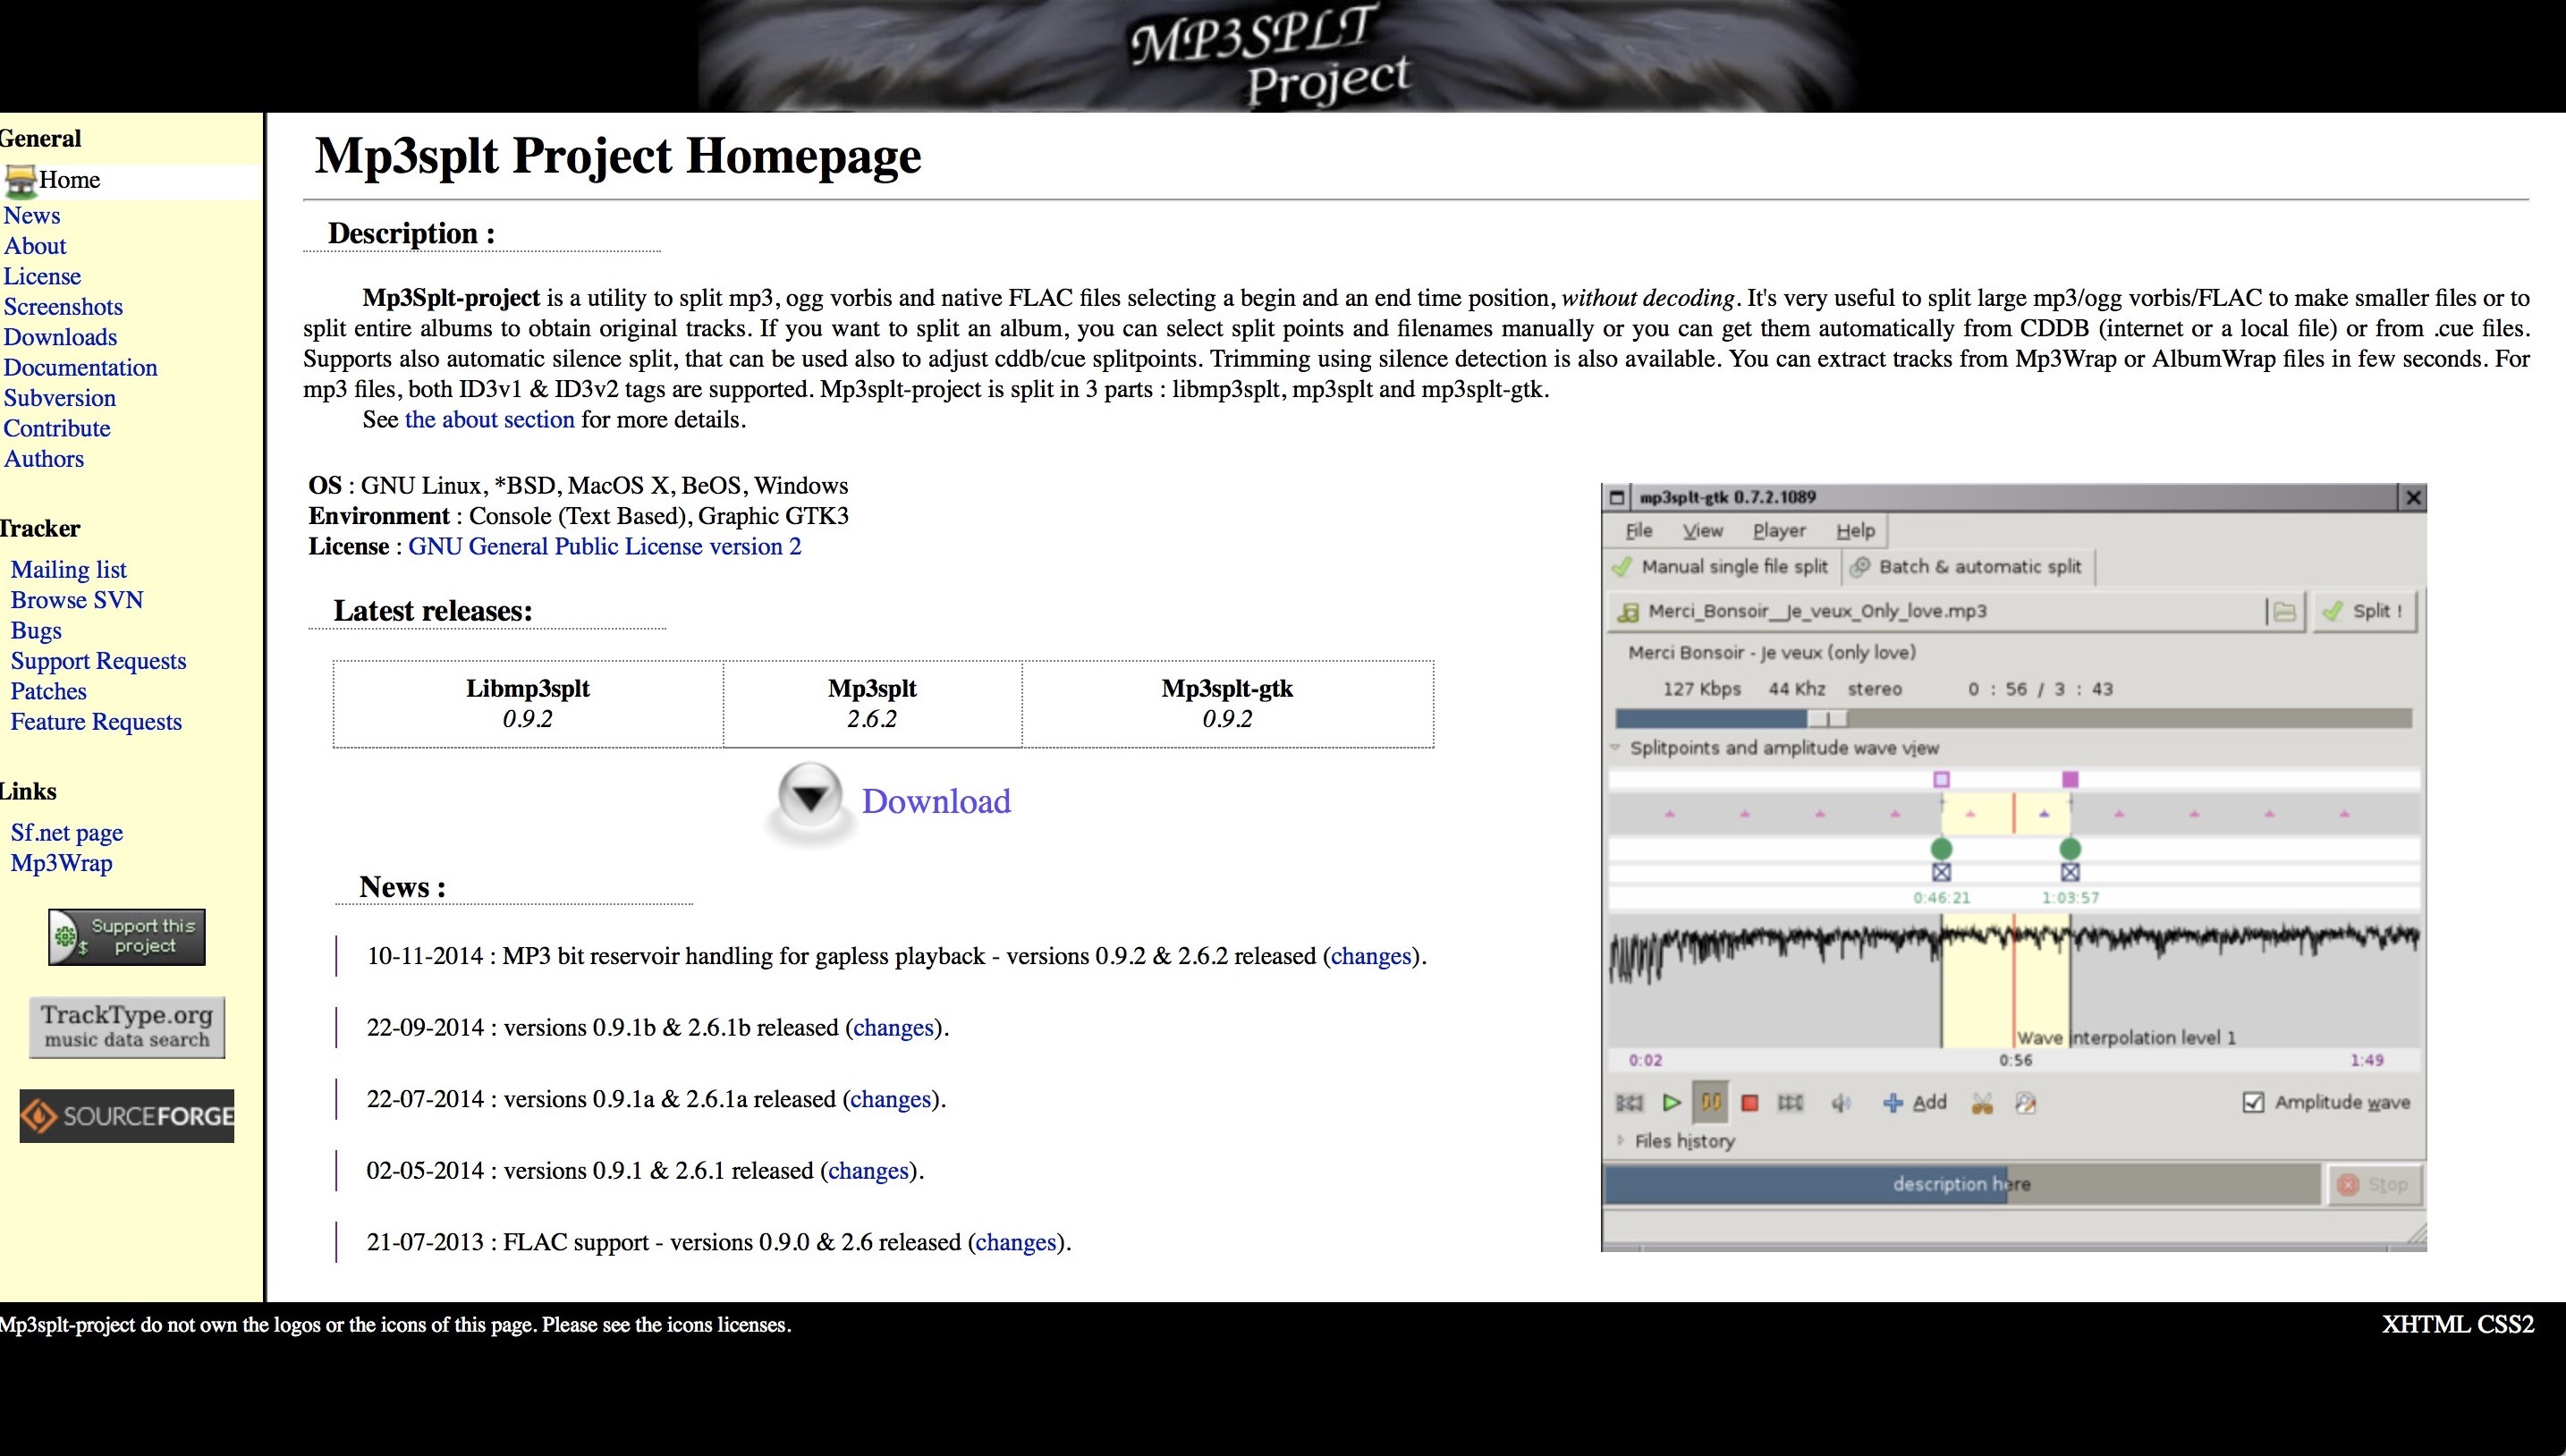
Task: Click the Add splitpoint button
Action: [1914, 1103]
